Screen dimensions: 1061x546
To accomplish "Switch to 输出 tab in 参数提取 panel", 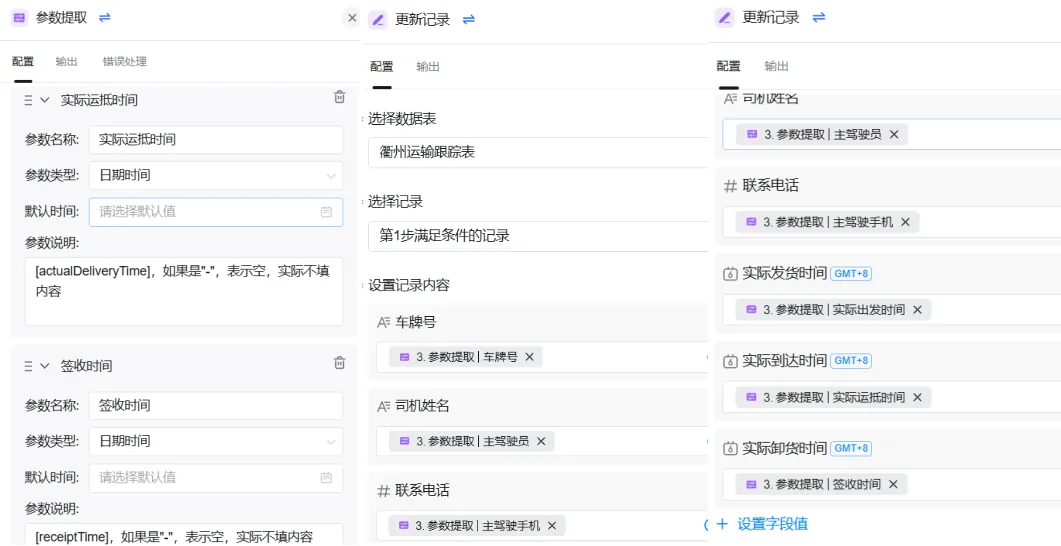I will (x=66, y=62).
